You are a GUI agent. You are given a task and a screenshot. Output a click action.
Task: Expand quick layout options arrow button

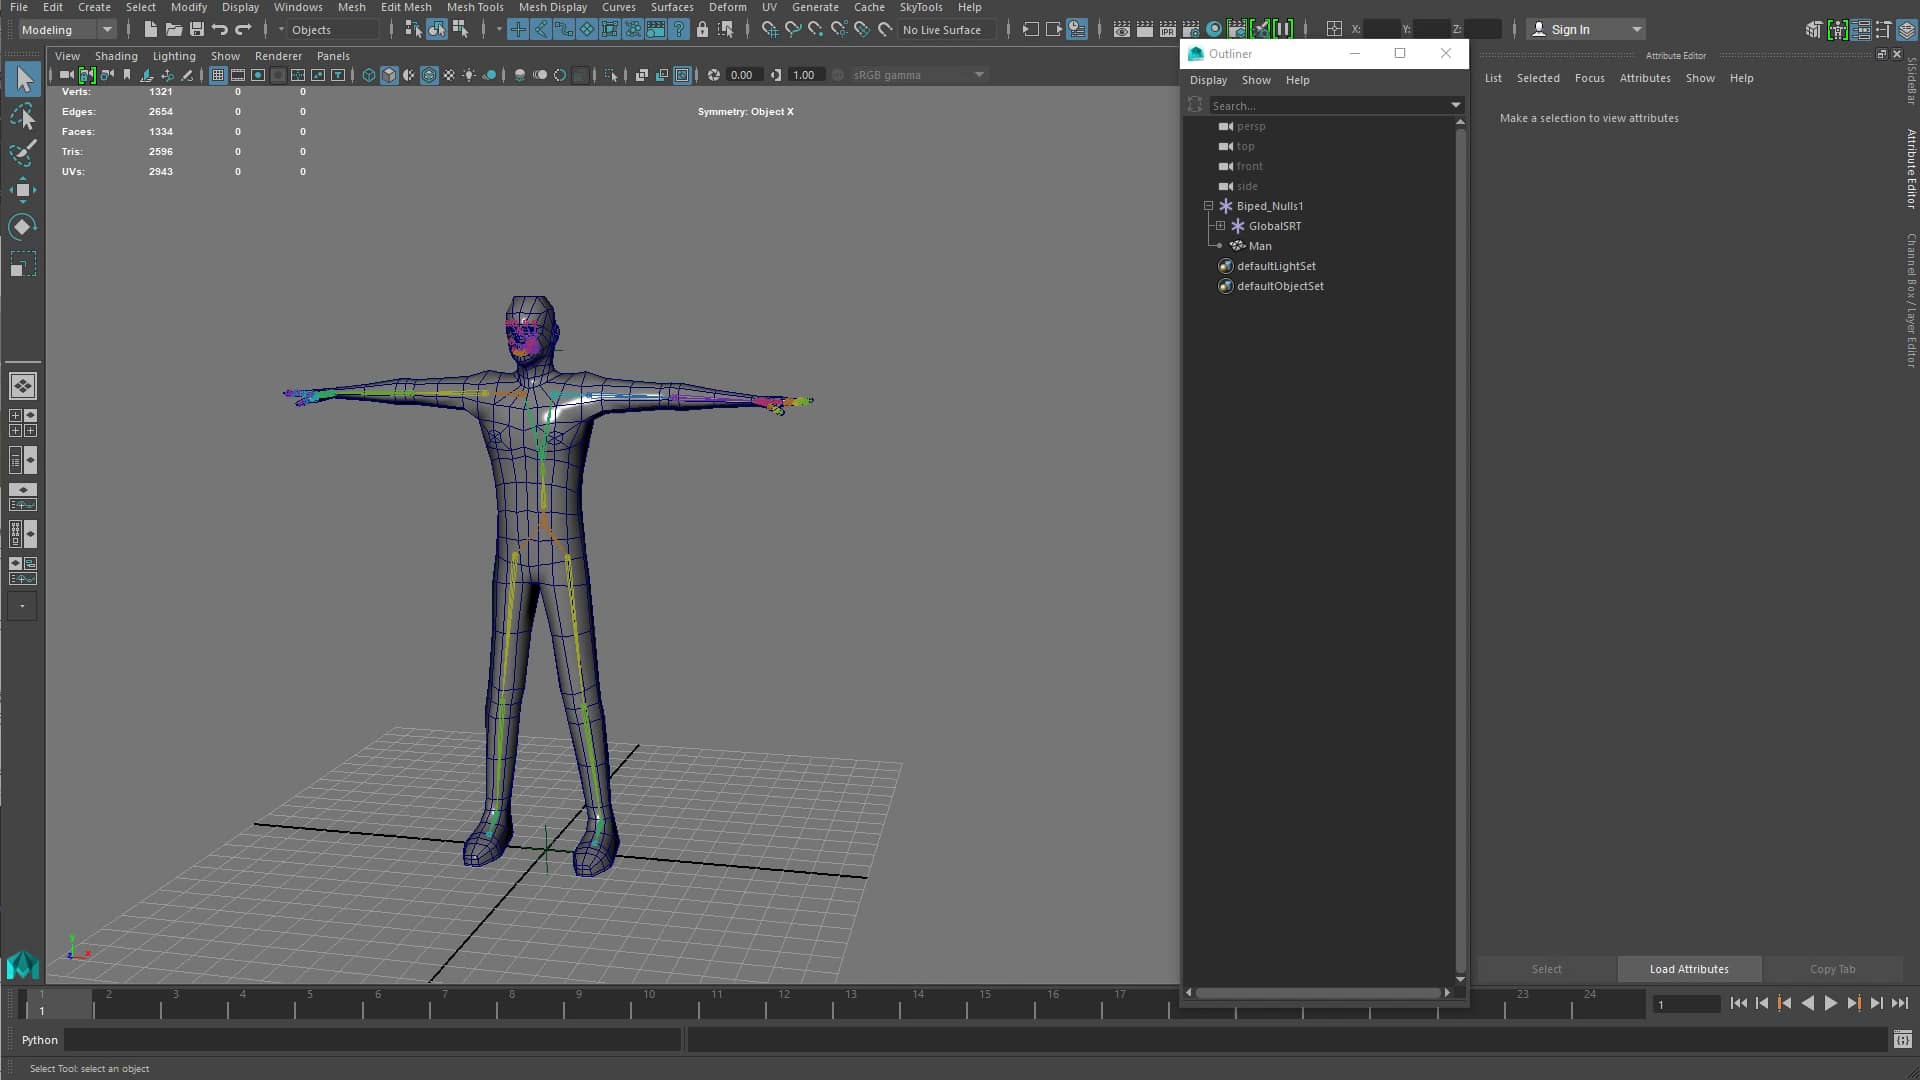[x=22, y=605]
